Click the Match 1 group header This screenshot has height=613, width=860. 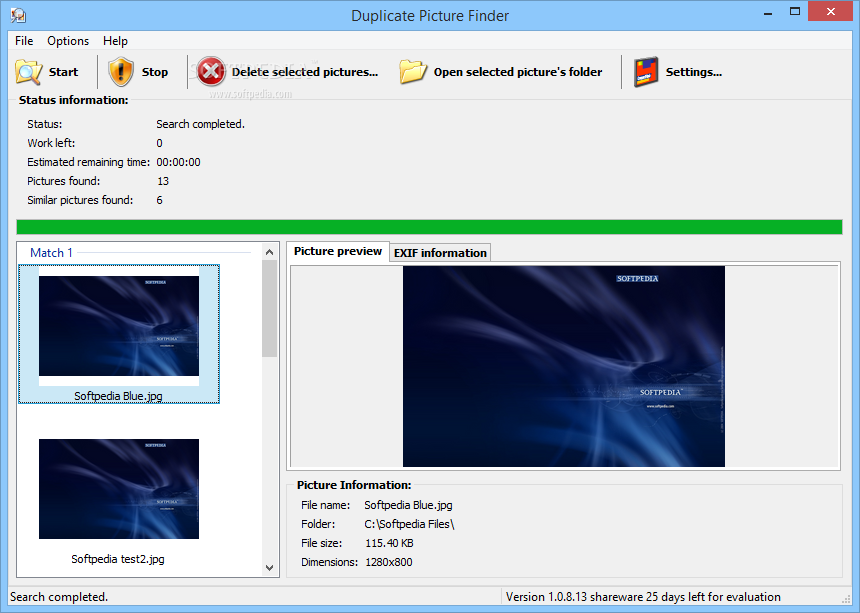pos(51,253)
